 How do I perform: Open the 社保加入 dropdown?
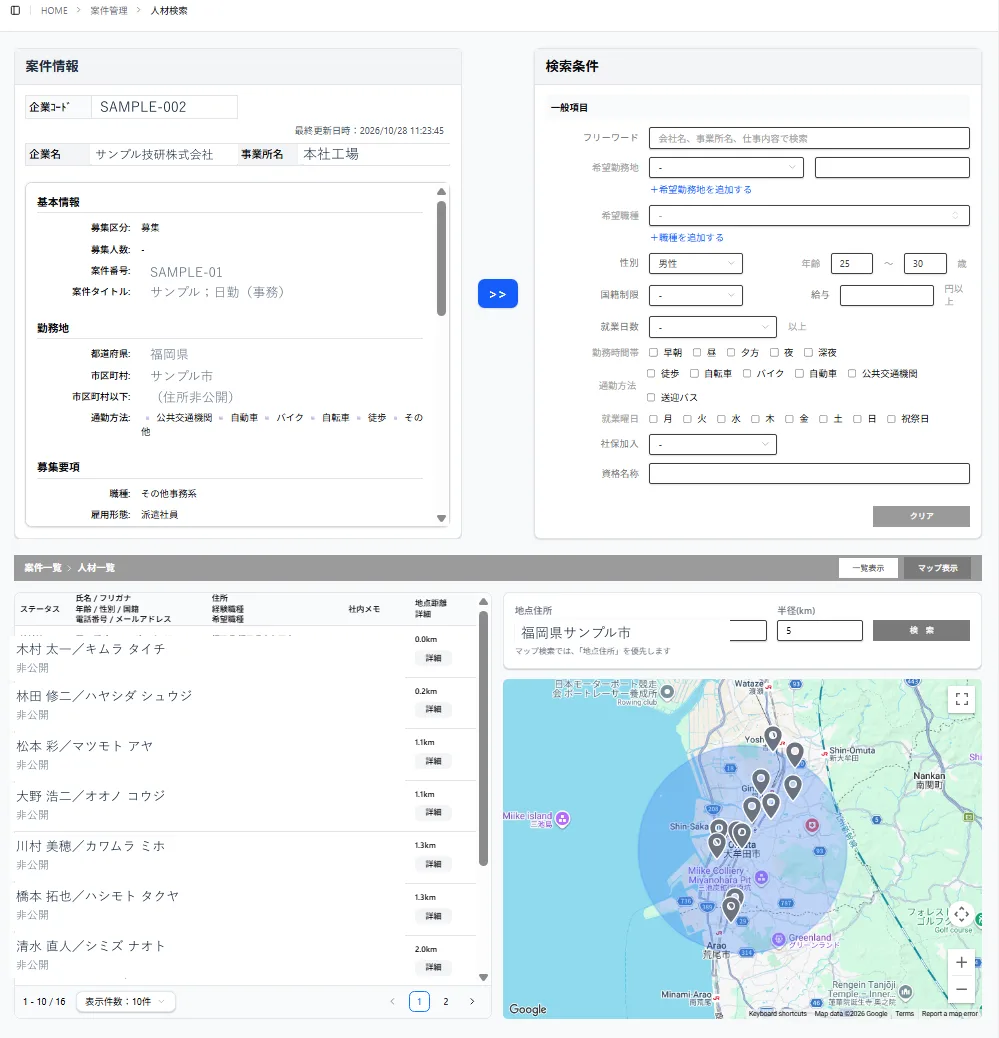tap(712, 444)
